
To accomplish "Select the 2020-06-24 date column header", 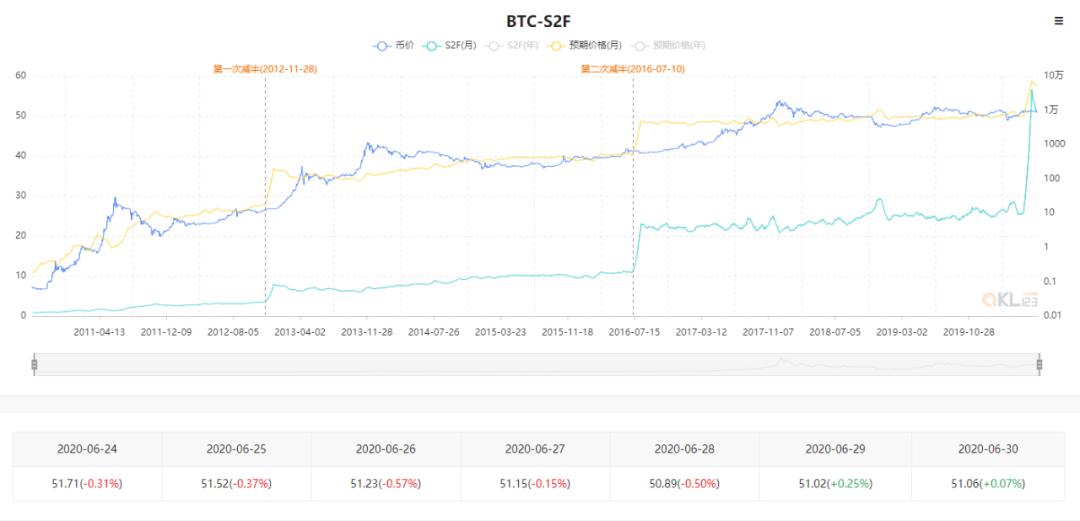I will [x=87, y=449].
